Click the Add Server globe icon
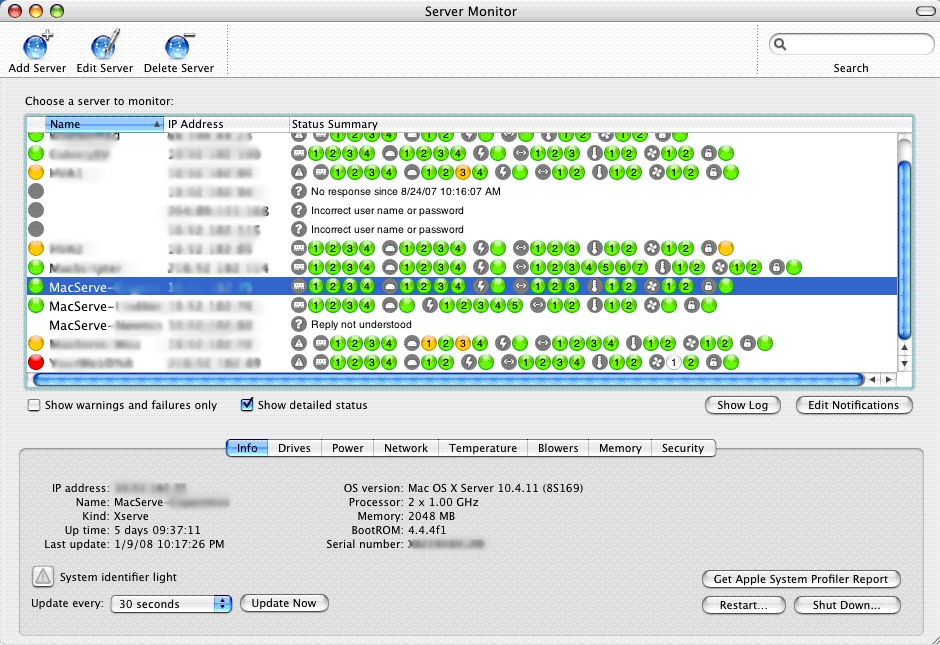Screen dimensions: 940x645 pyautogui.click(x=37, y=46)
